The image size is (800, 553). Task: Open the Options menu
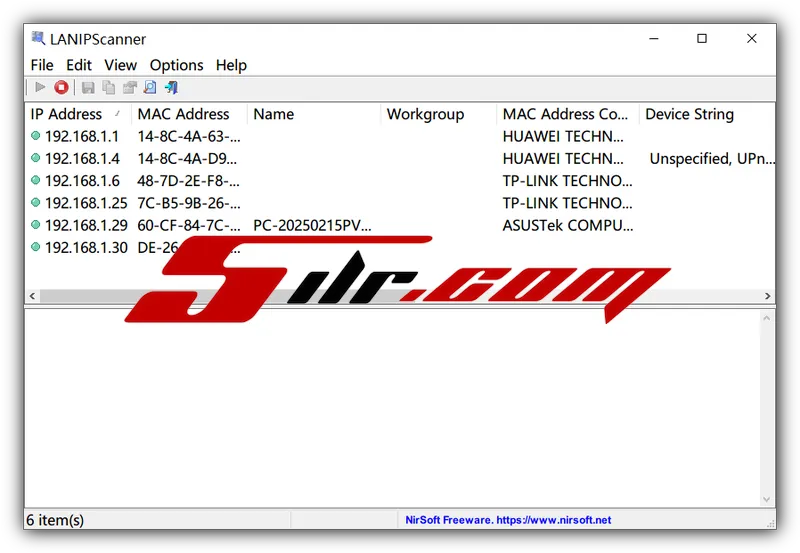point(177,65)
